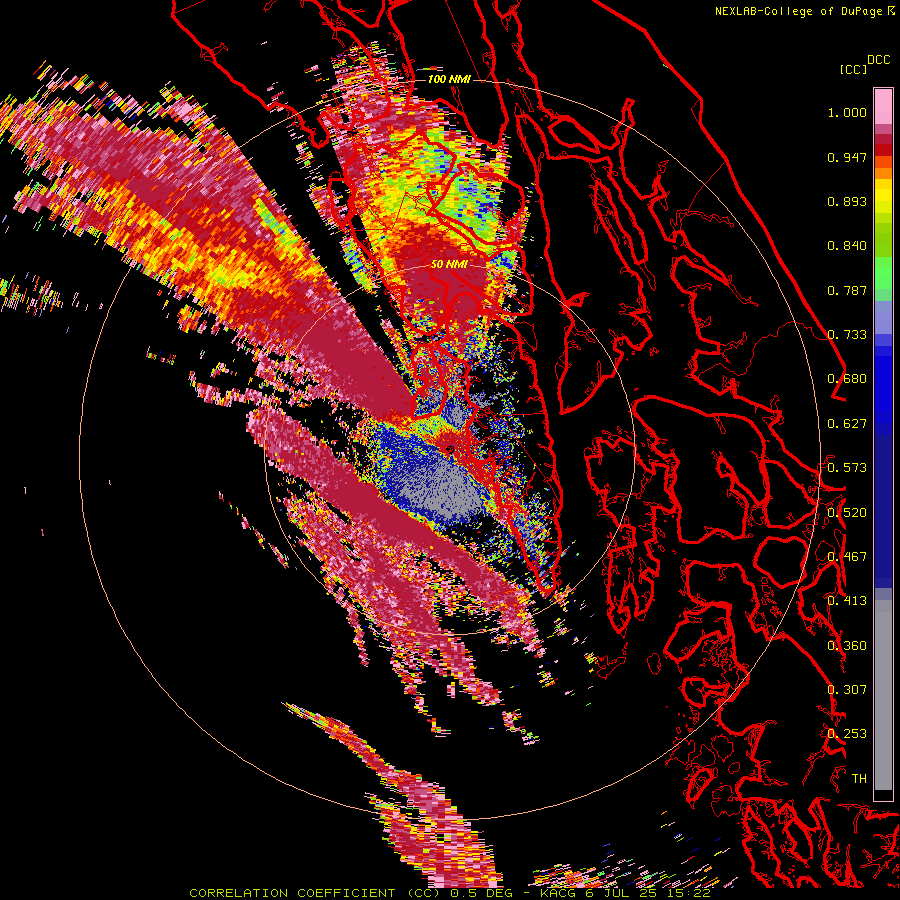Select the 0.467 scale value

[x=847, y=557]
